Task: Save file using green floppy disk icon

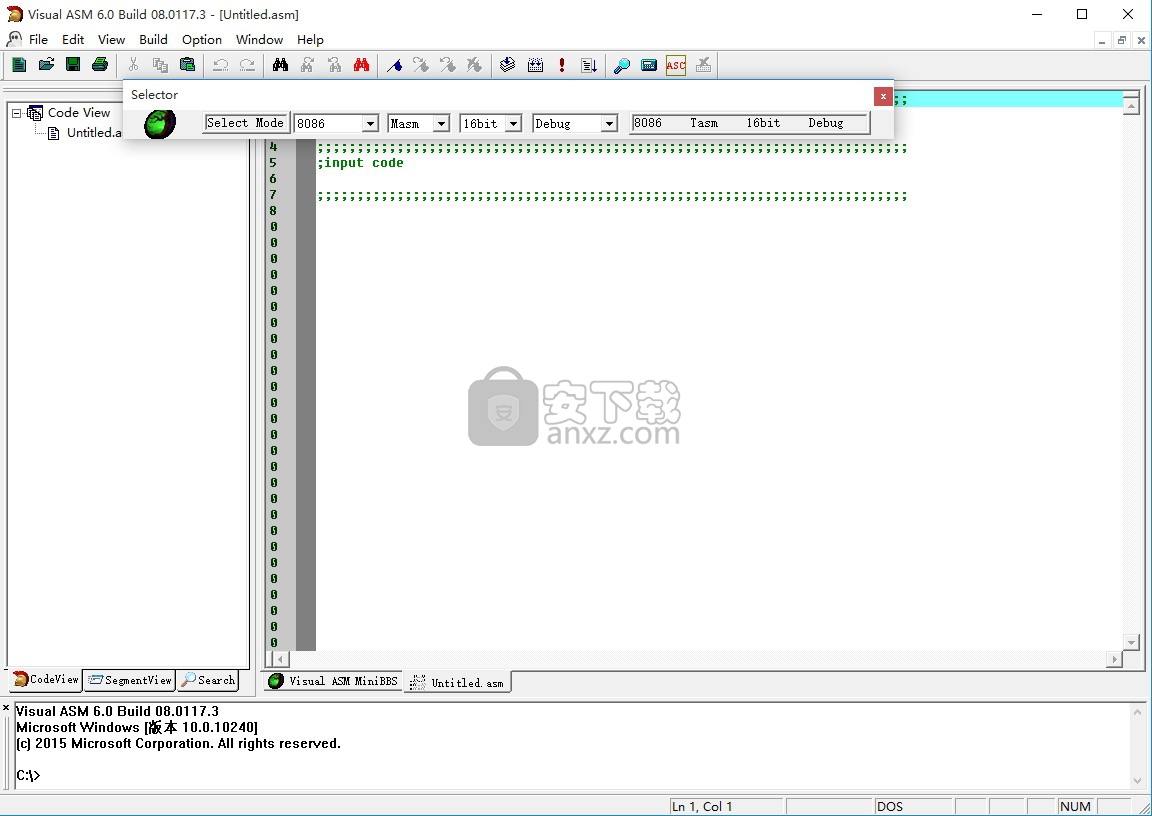Action: click(73, 65)
